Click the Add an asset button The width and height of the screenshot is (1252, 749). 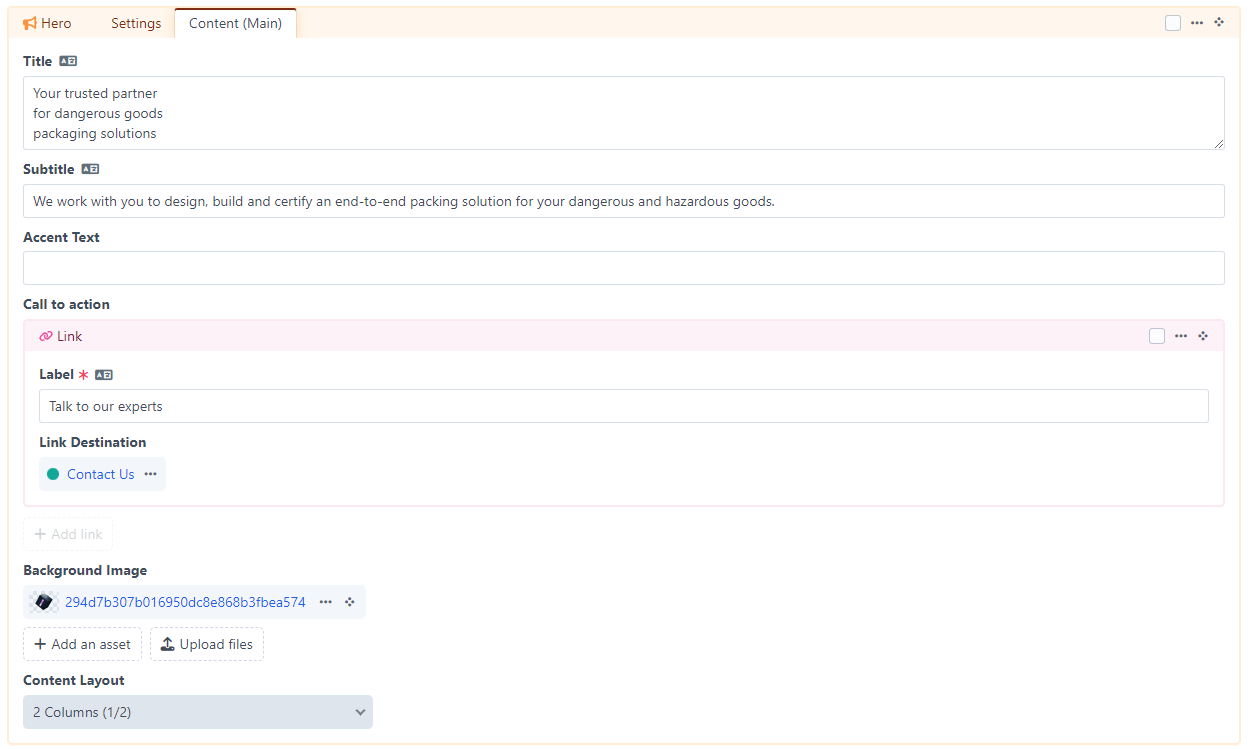[83, 644]
